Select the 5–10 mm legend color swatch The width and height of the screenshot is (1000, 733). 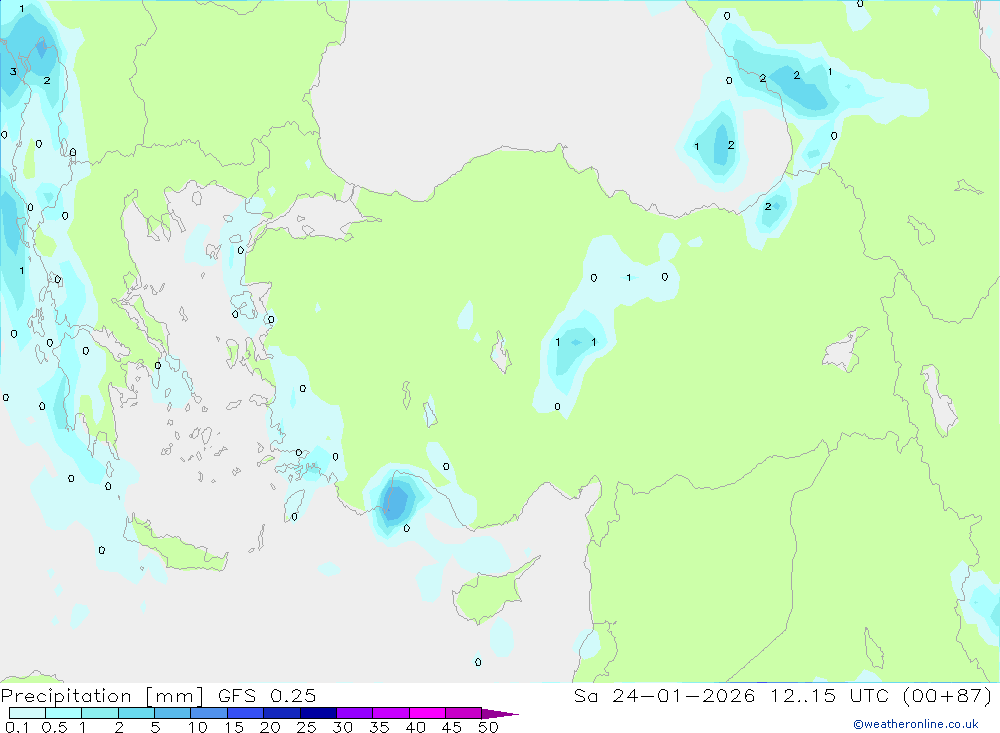[172, 713]
